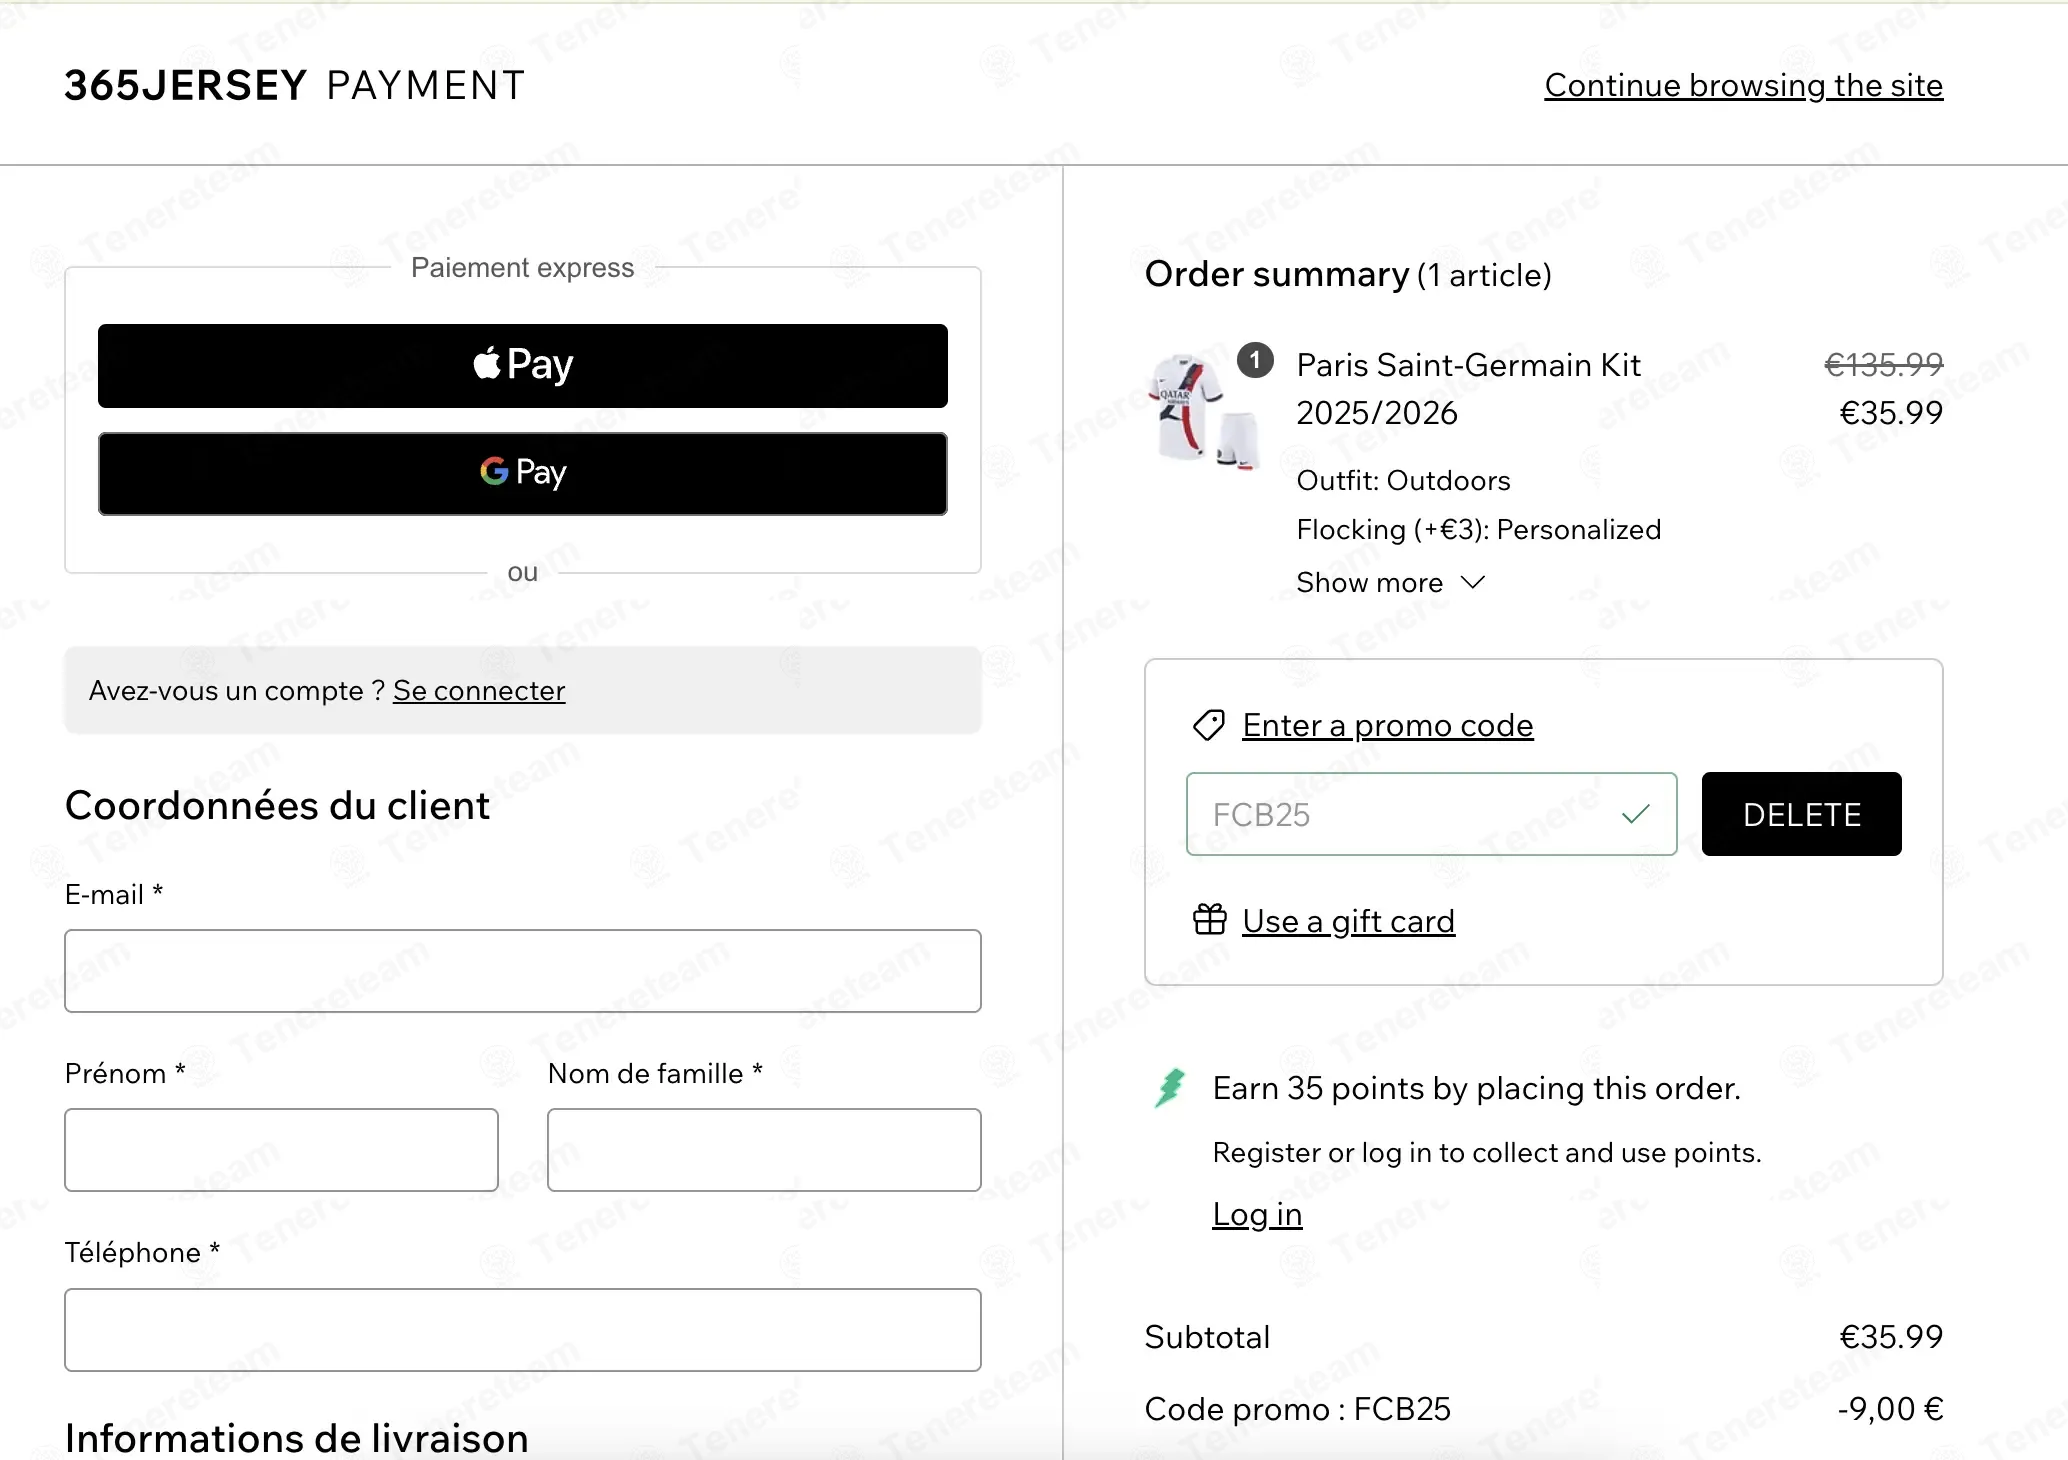Click the gift card present icon
Image resolution: width=2068 pixels, height=1460 pixels.
click(x=1209, y=919)
